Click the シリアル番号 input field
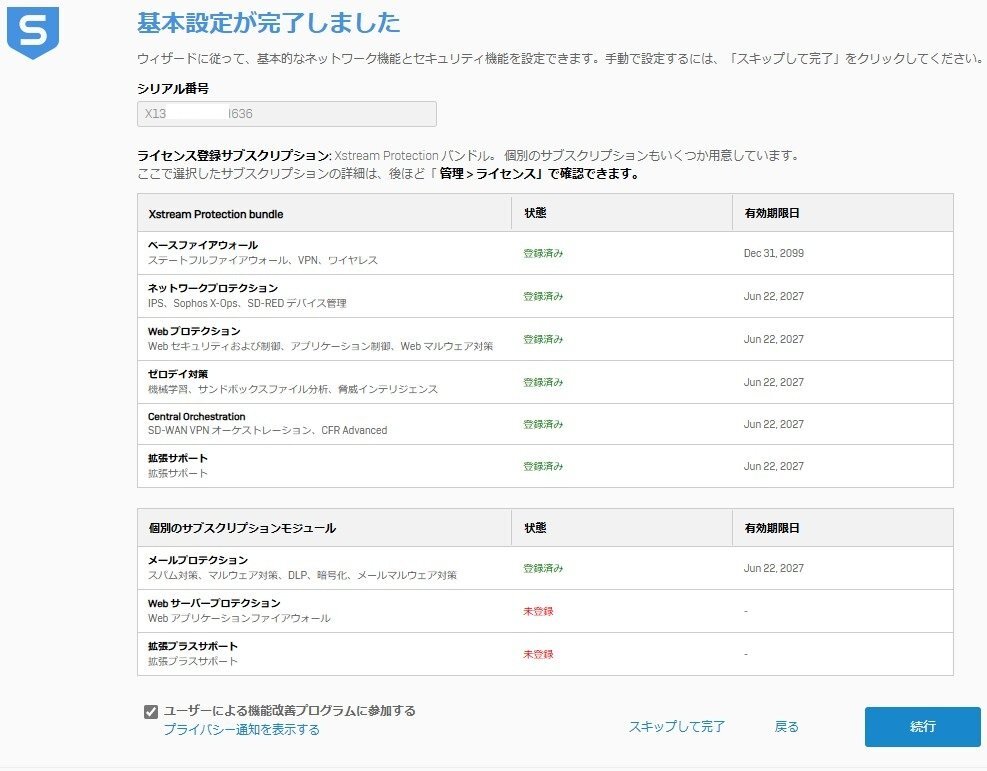The height and width of the screenshot is (771, 987). coord(286,114)
